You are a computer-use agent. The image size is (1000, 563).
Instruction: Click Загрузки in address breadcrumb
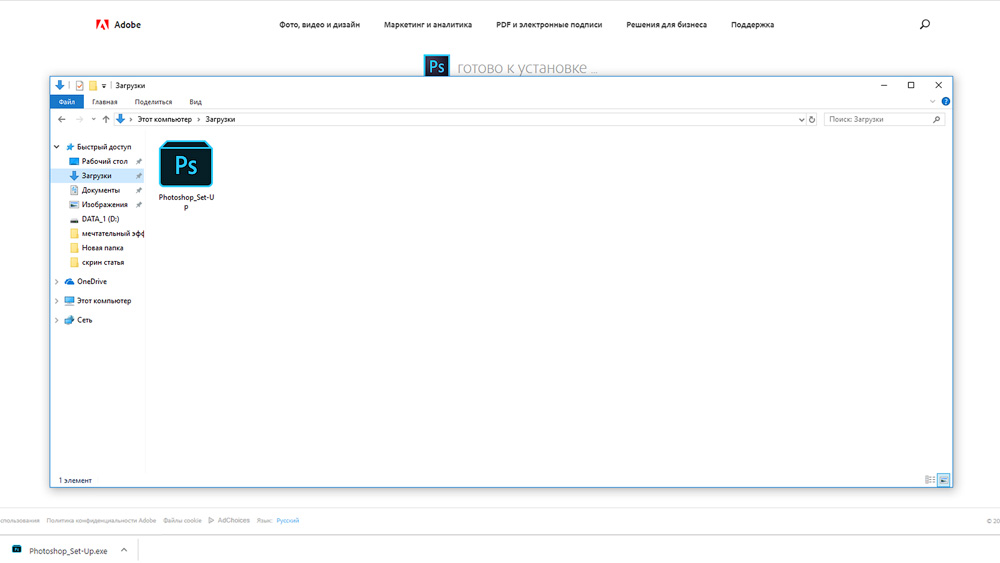(220, 119)
